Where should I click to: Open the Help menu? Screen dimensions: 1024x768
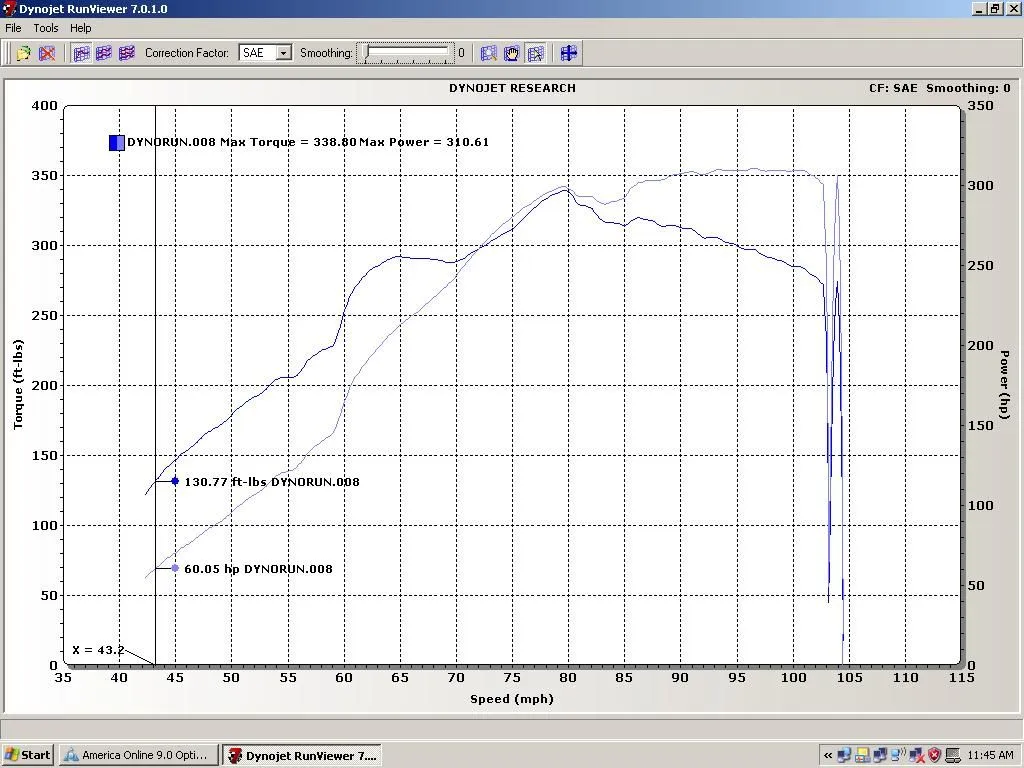(x=81, y=28)
